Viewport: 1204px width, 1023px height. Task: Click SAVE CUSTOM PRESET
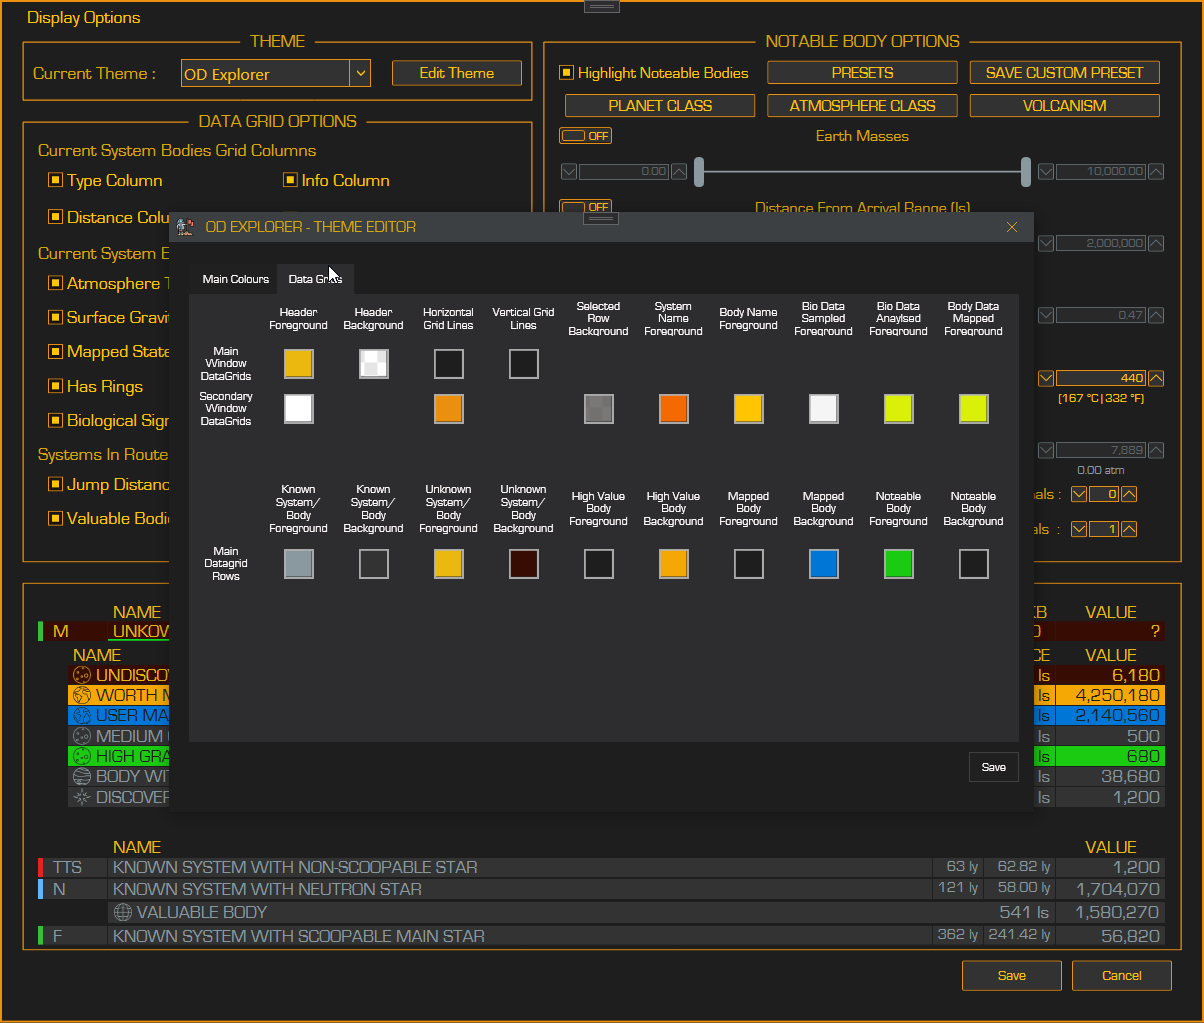pyautogui.click(x=1064, y=73)
